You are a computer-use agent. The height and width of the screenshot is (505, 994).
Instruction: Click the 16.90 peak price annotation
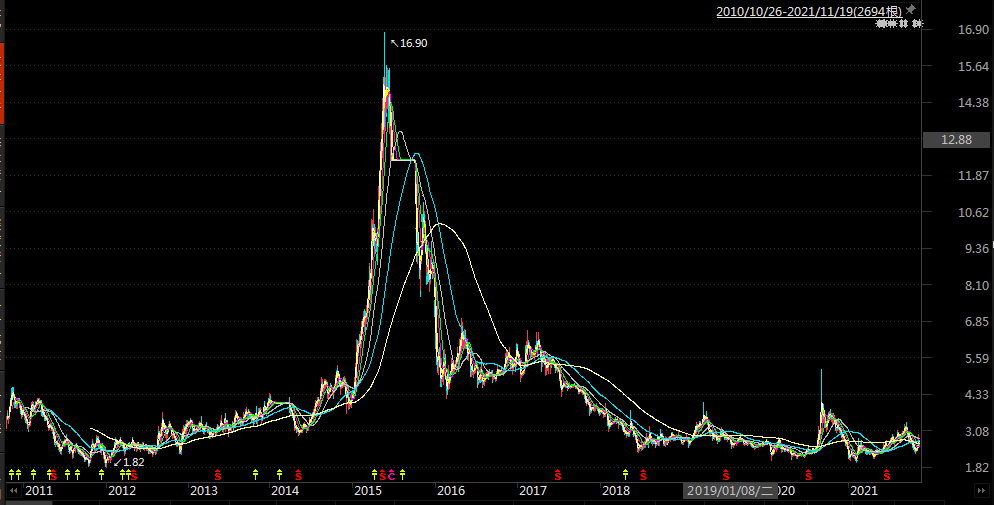(x=413, y=43)
